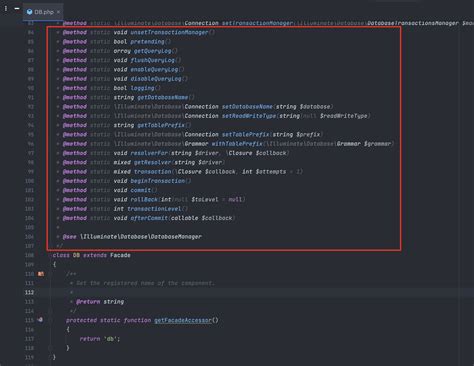Select the DB.php editor tab
The width and height of the screenshot is (474, 366).
[x=42, y=12]
